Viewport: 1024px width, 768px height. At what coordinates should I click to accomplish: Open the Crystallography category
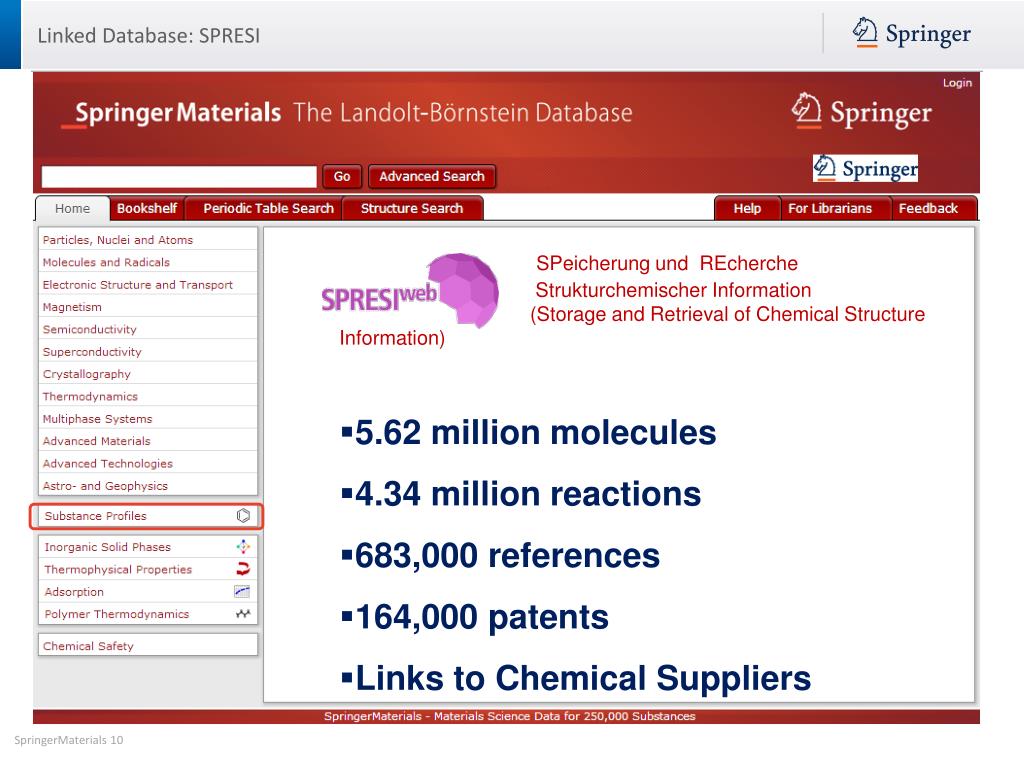148,374
